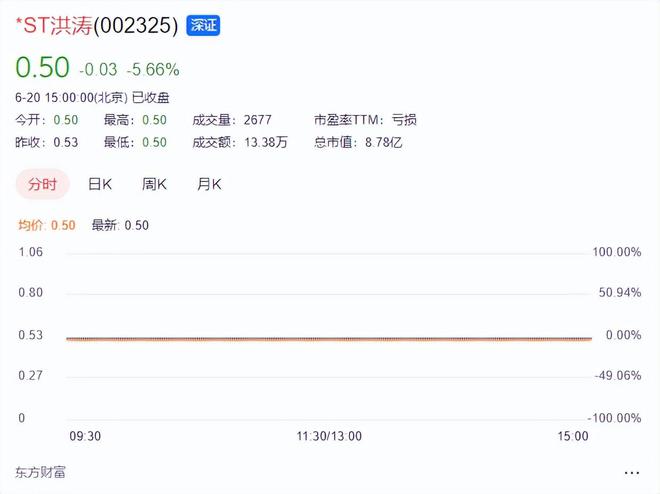Click the 最低 lowest price value
Viewport: 660px width, 494px height.
pyautogui.click(x=154, y=142)
